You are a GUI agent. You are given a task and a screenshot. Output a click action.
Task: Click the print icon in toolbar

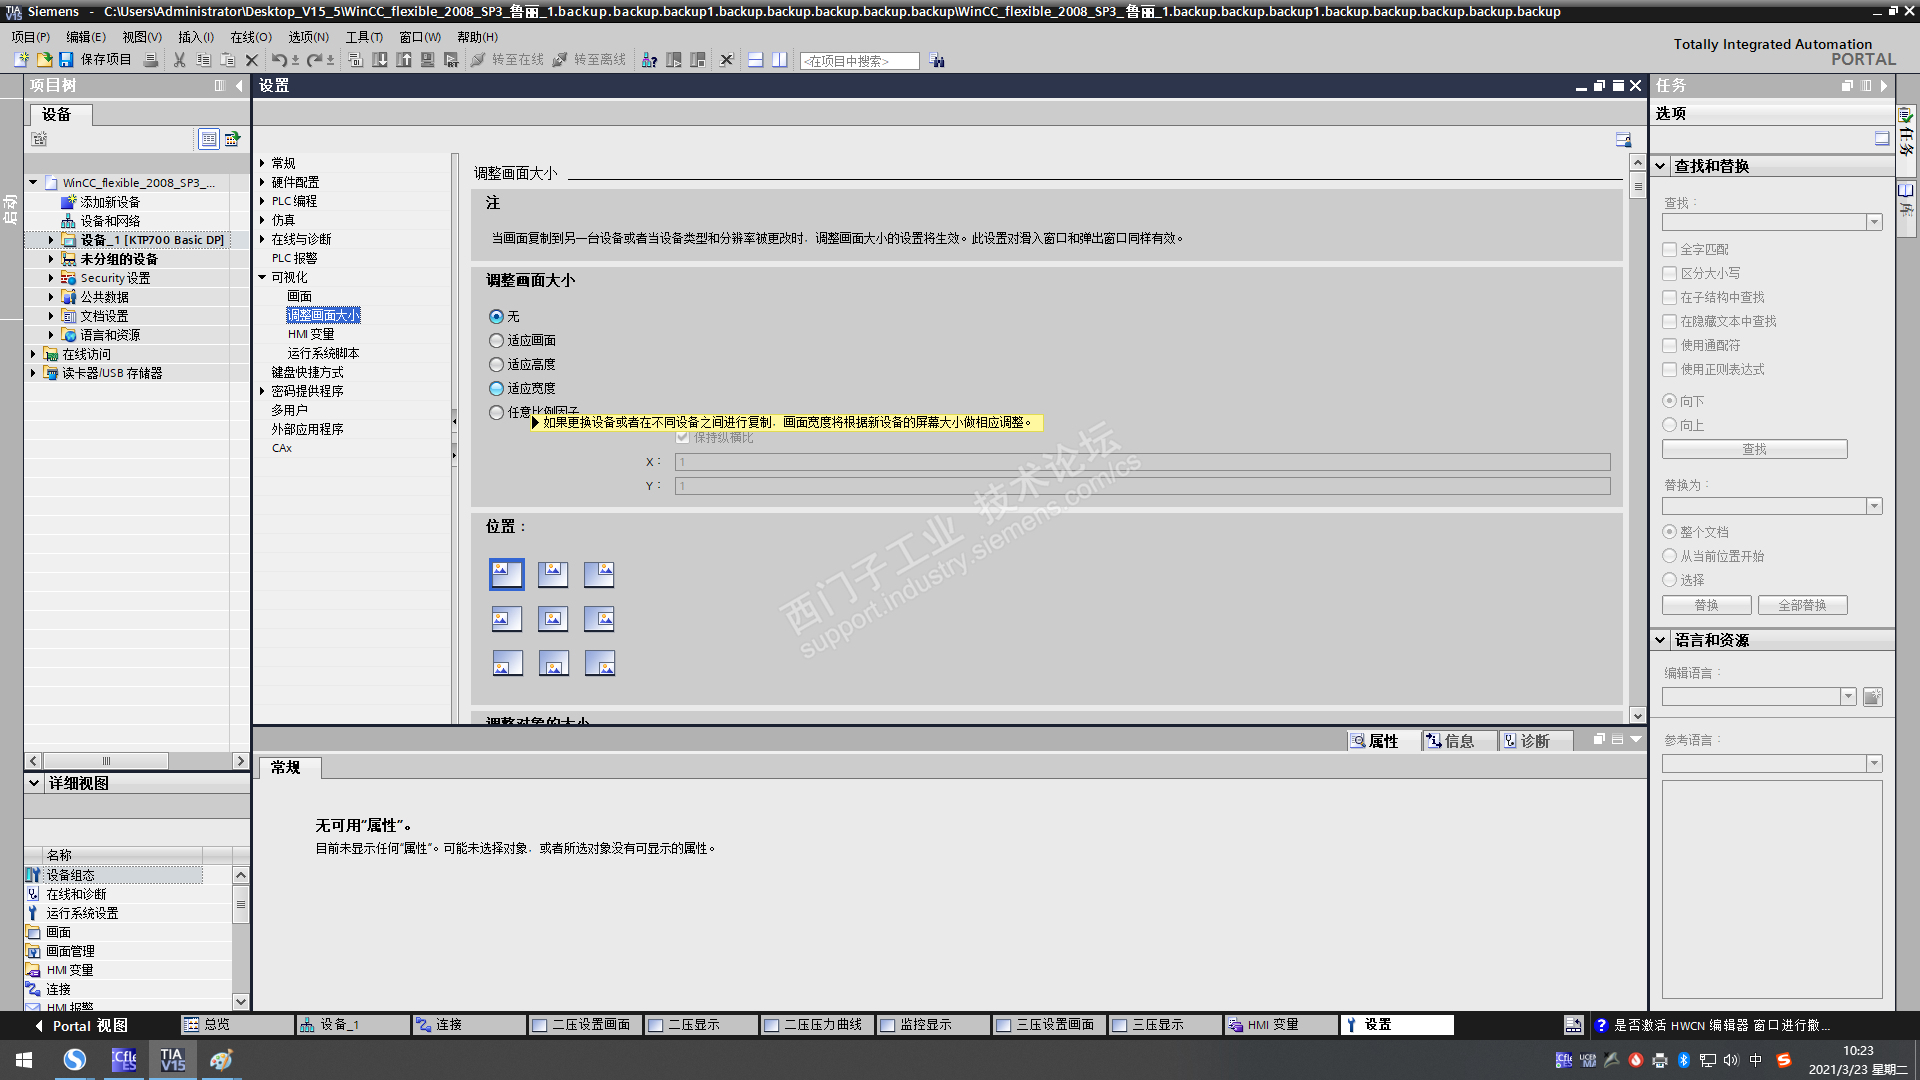click(151, 60)
